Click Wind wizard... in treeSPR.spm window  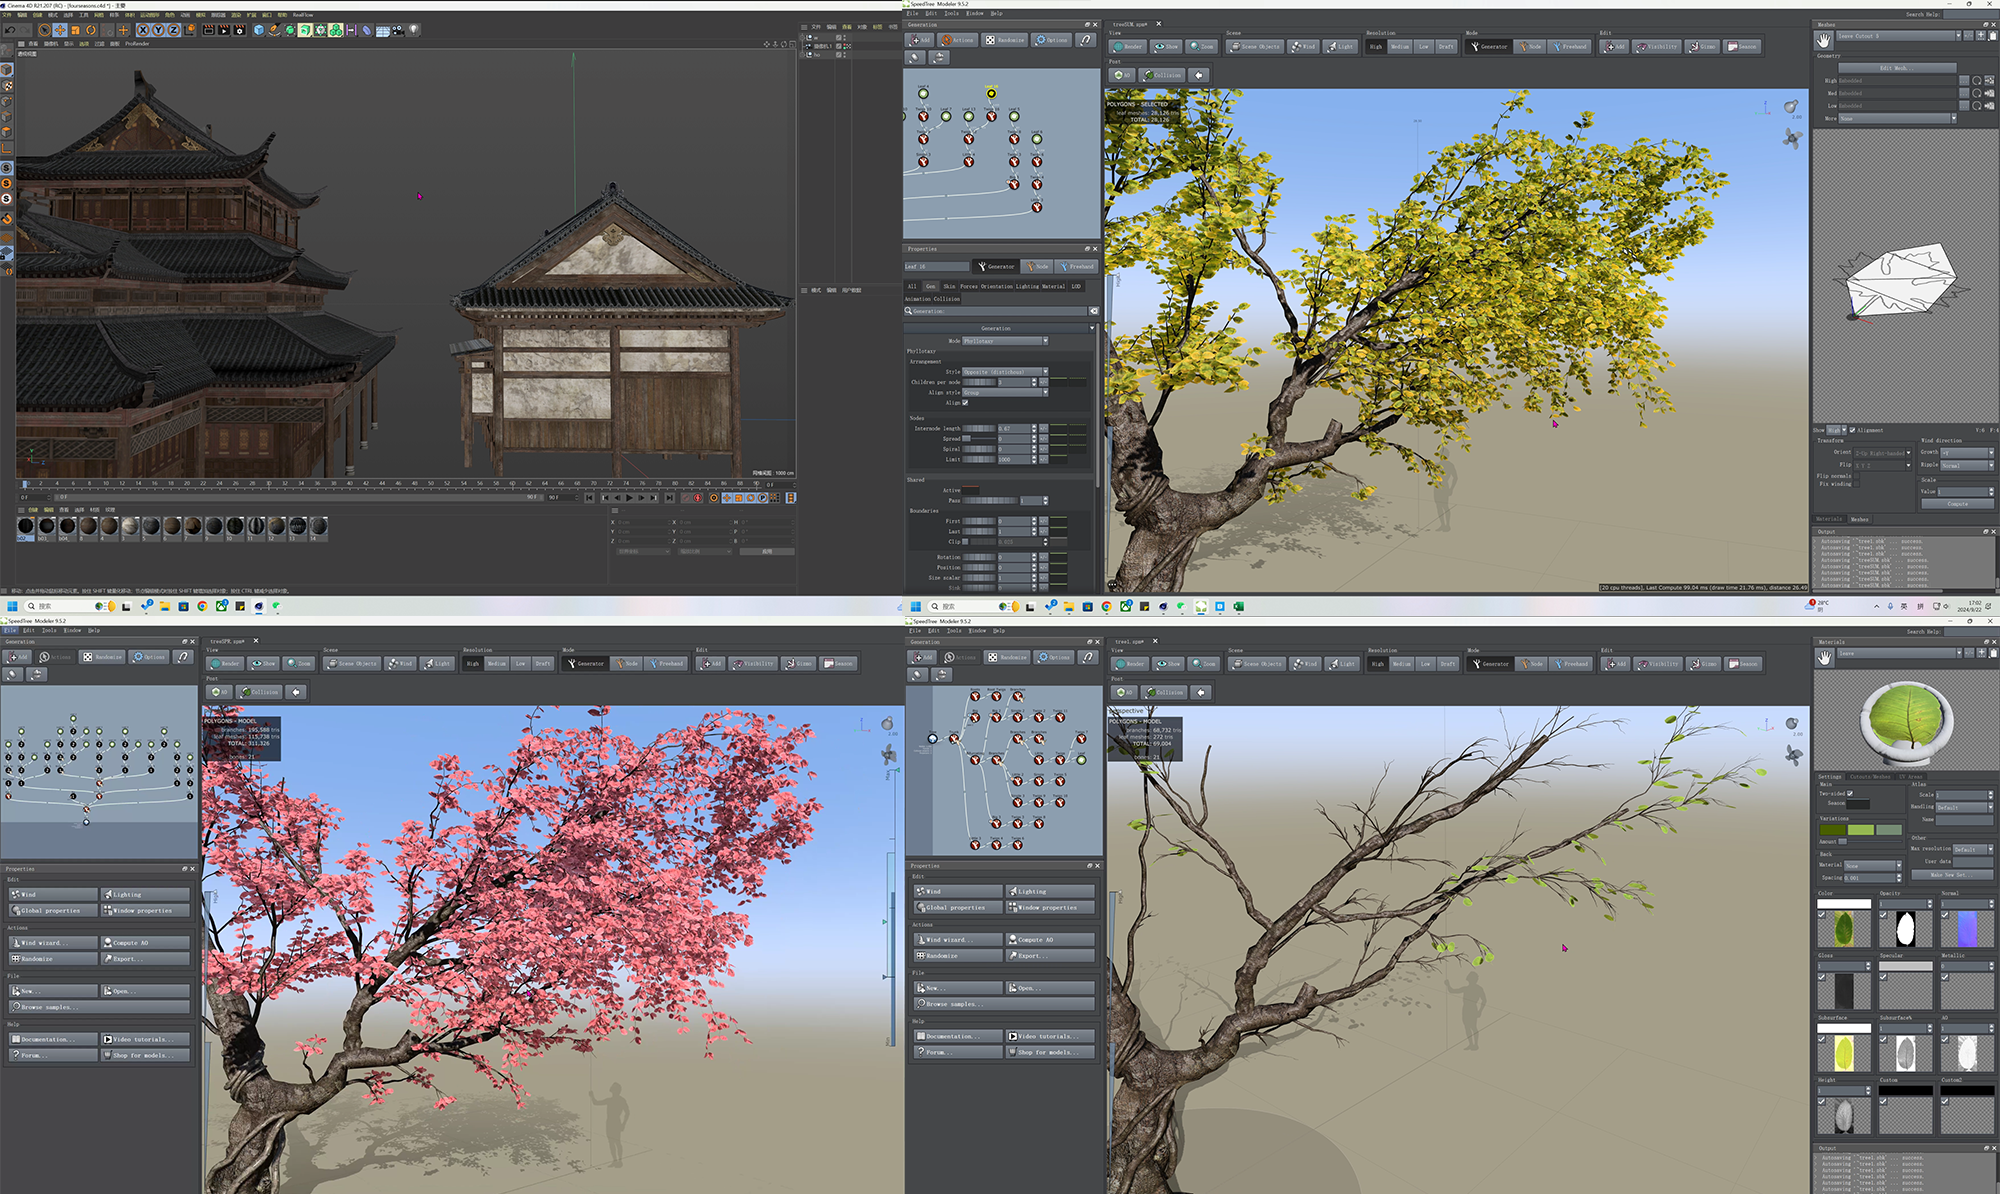tap(53, 942)
